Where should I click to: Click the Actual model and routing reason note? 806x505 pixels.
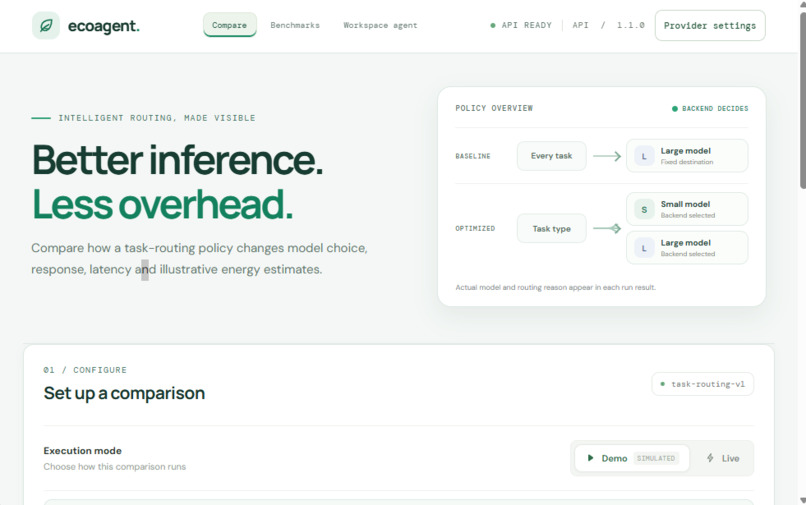556,287
